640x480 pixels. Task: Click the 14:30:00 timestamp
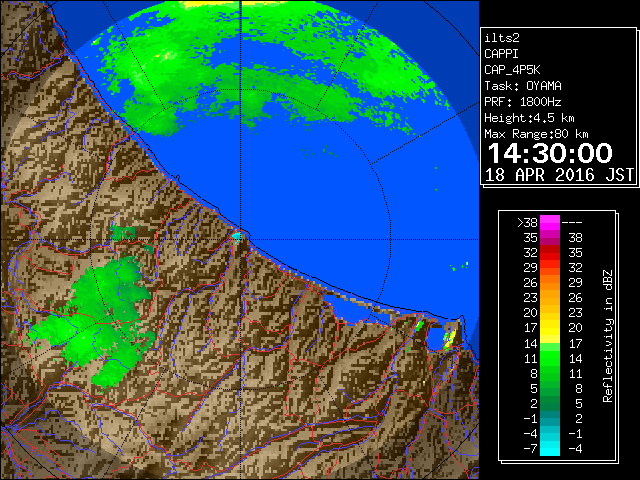[x=550, y=153]
